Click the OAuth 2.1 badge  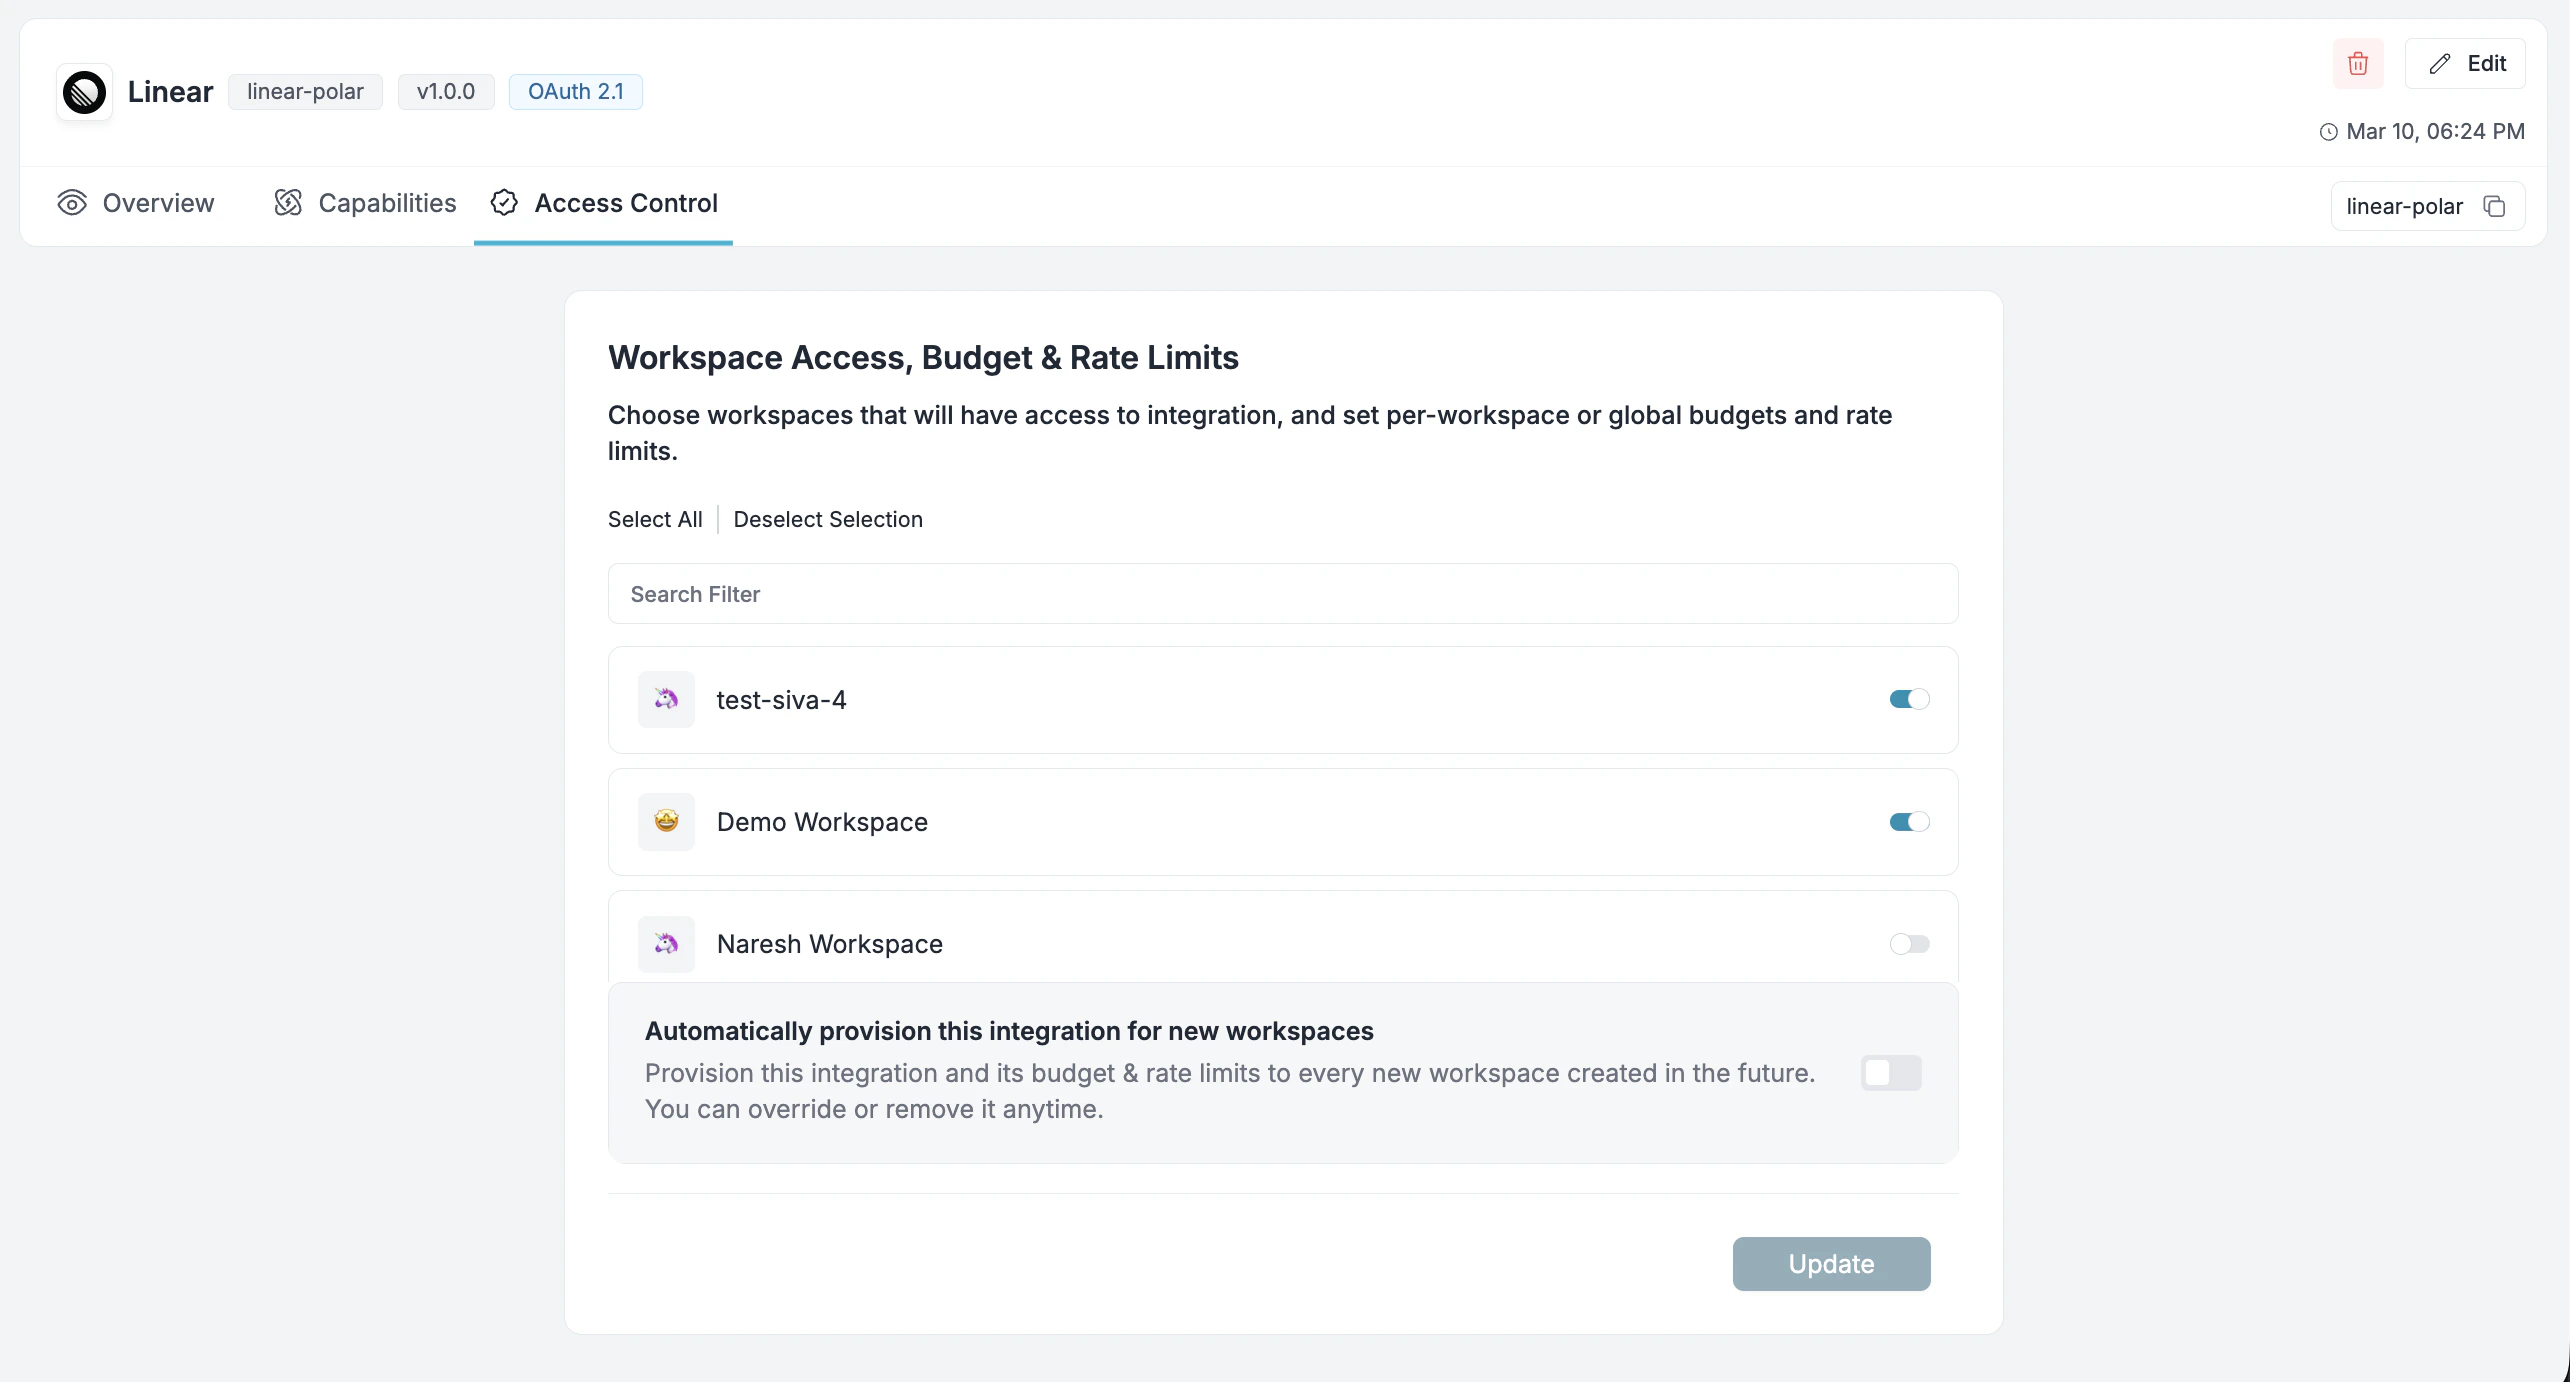[575, 90]
